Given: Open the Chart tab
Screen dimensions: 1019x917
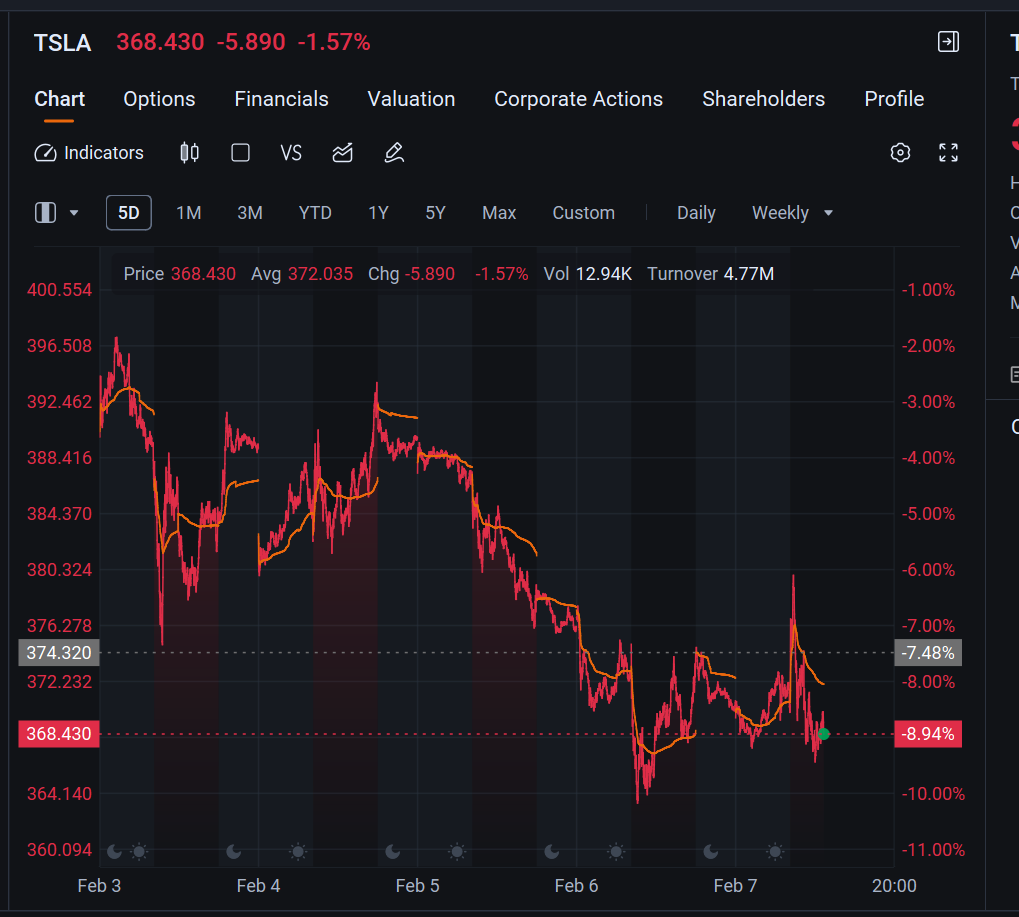Looking at the screenshot, I should coord(59,99).
